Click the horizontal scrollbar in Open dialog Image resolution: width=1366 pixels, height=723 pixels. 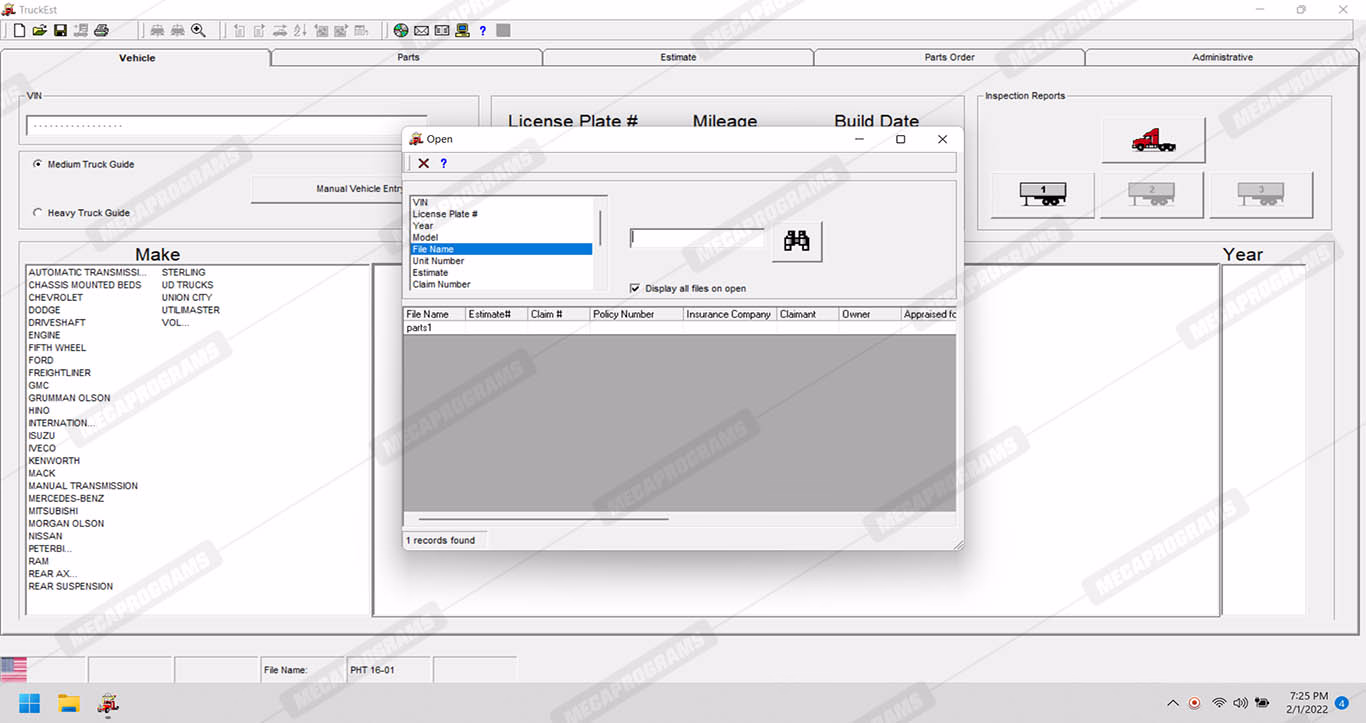(543, 519)
